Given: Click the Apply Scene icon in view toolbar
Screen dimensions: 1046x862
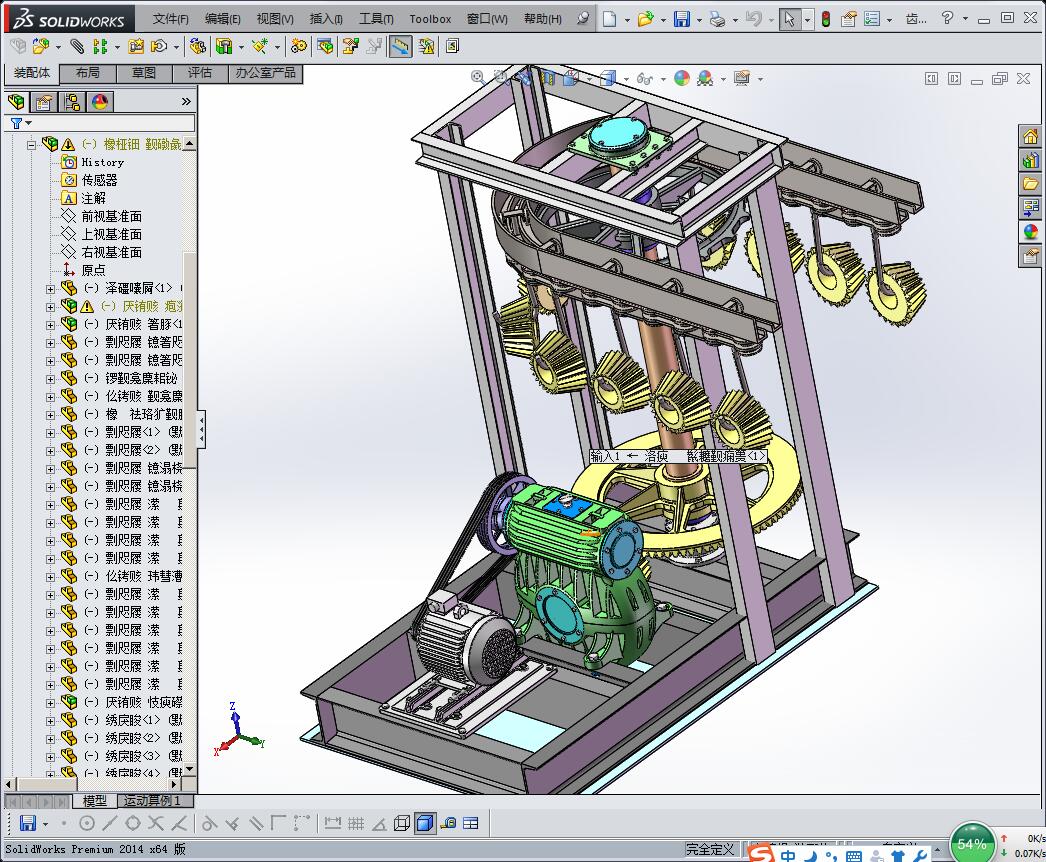Looking at the screenshot, I should (x=705, y=78).
